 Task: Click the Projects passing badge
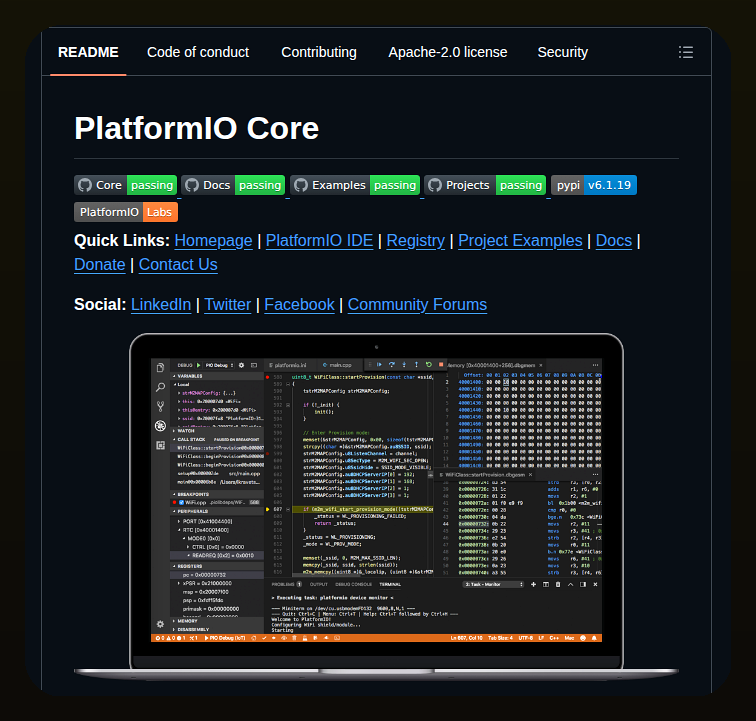485,185
